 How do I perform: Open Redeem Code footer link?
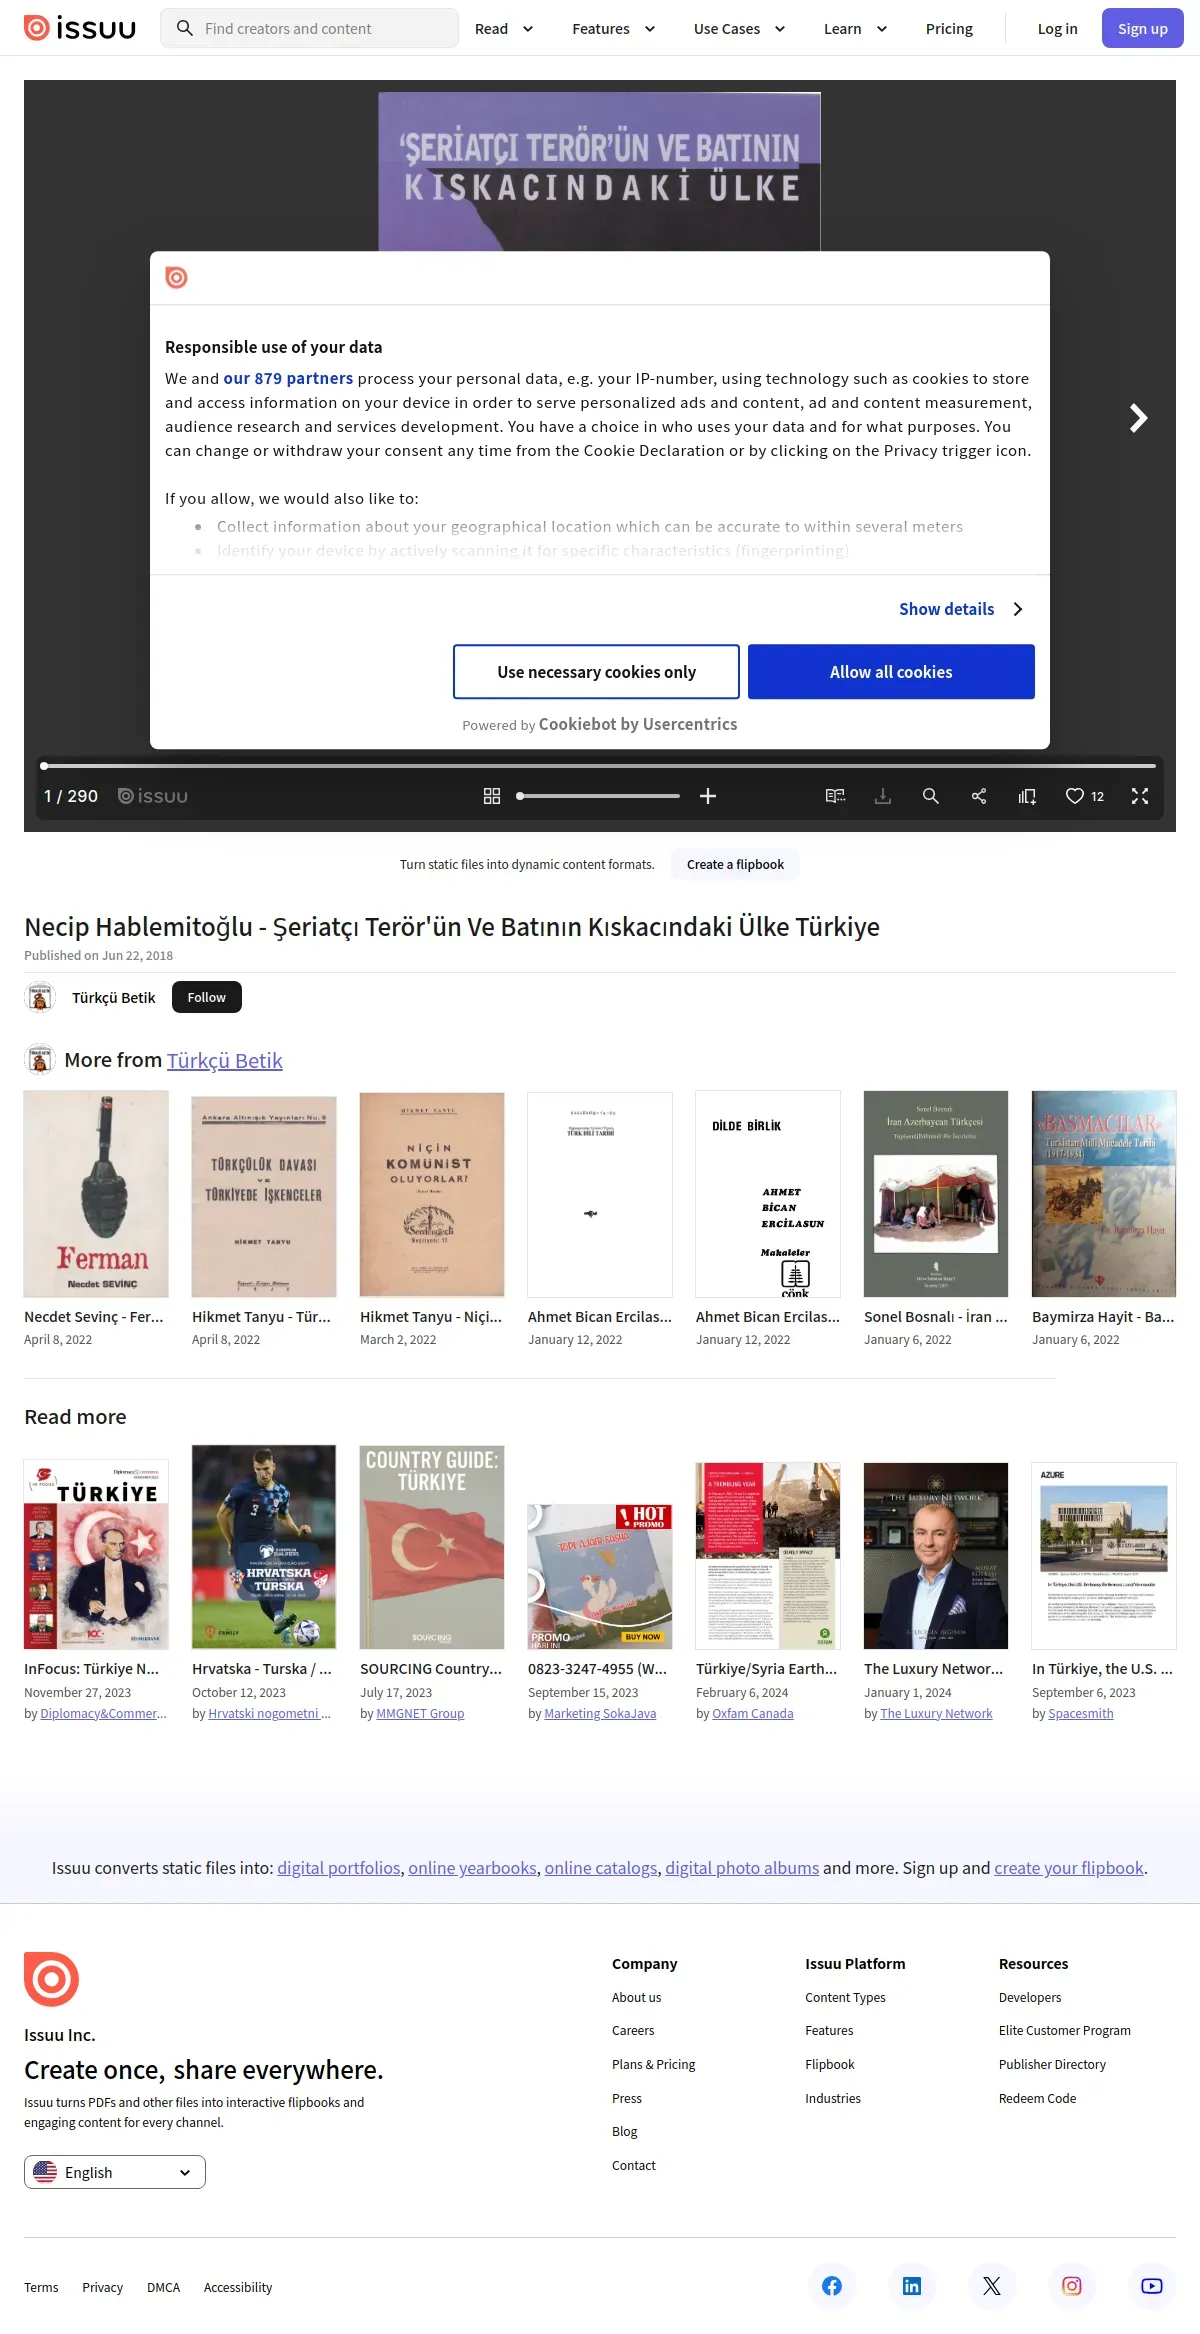1037,2098
